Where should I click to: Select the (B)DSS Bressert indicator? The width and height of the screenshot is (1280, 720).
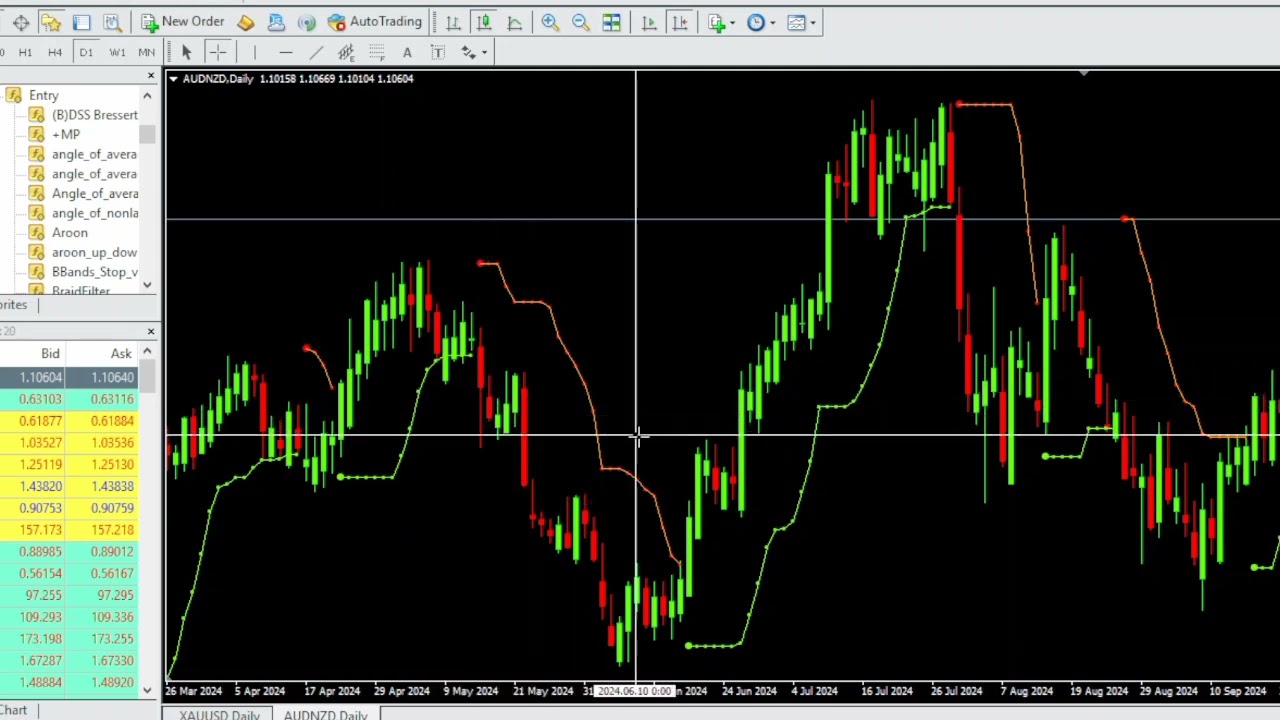tap(95, 115)
